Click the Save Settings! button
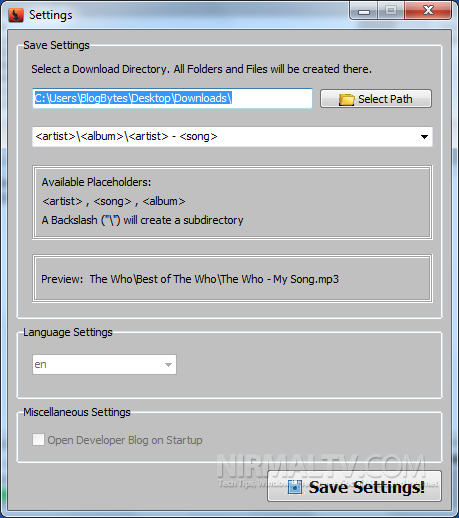Image resolution: width=459 pixels, height=518 pixels. [x=354, y=486]
